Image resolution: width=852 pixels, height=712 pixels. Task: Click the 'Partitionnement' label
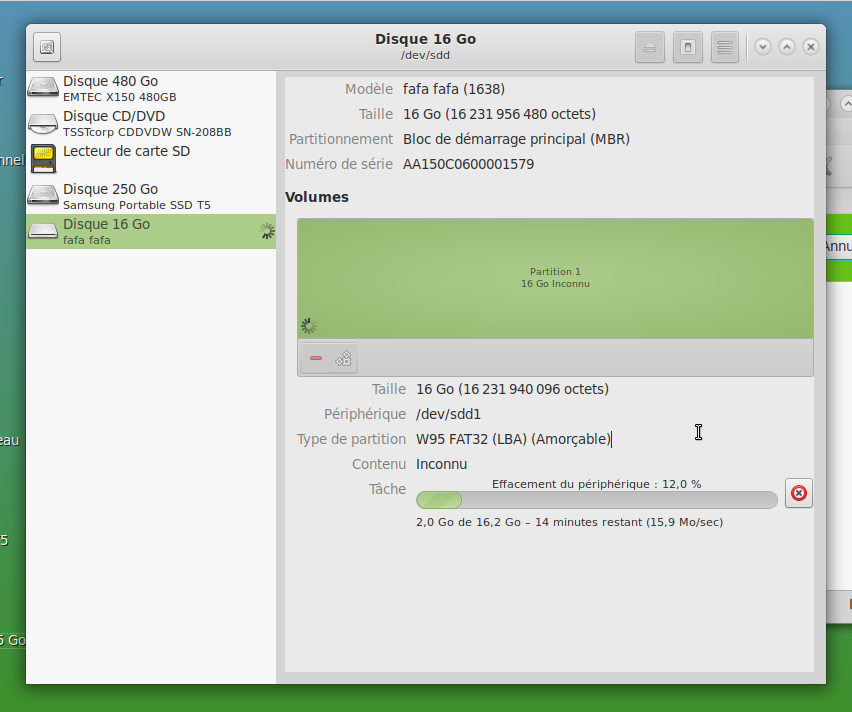click(x=341, y=139)
